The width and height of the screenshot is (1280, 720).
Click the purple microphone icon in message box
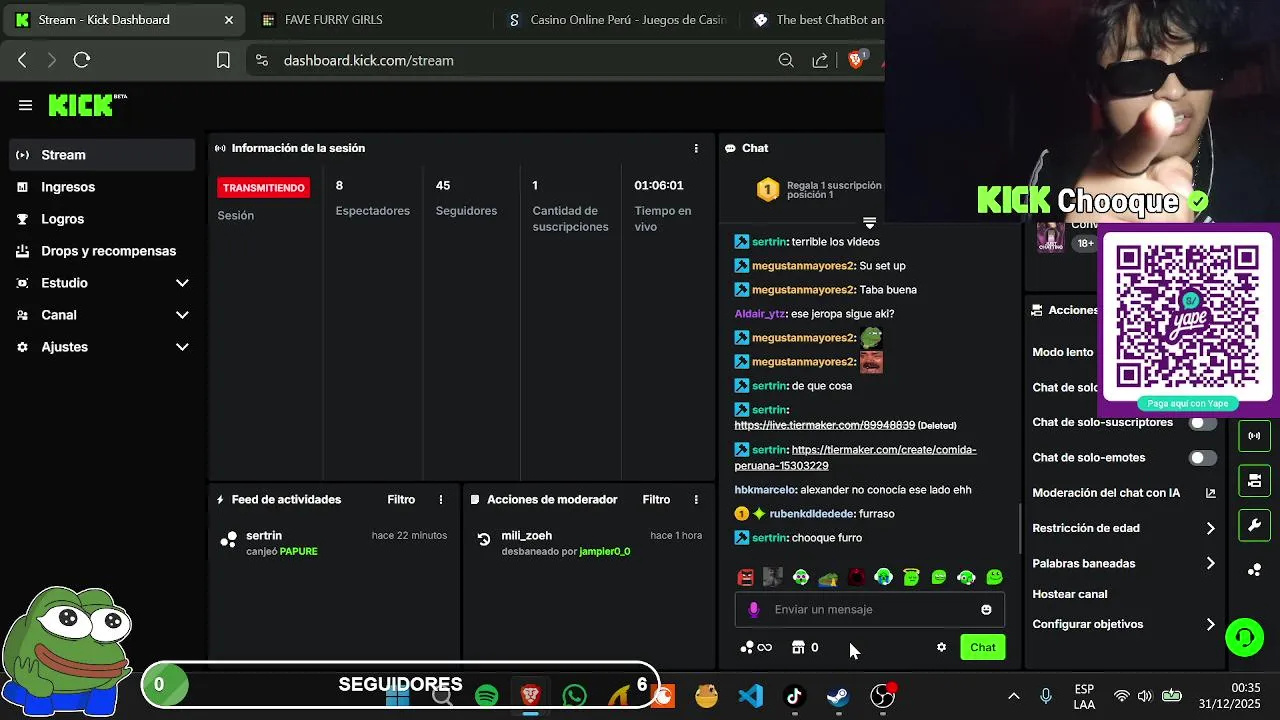pyautogui.click(x=754, y=610)
